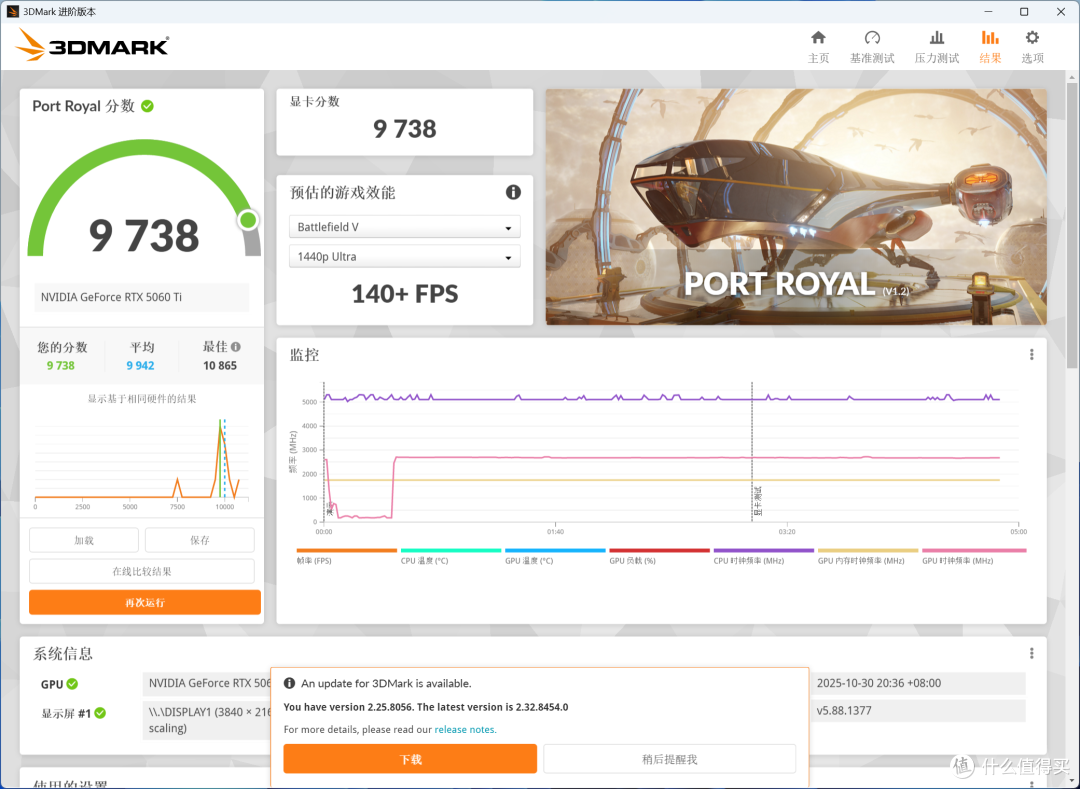The height and width of the screenshot is (789, 1080).
Task: Toggle GPU 温度 (°C) chart legend
Action: [x=555, y=556]
